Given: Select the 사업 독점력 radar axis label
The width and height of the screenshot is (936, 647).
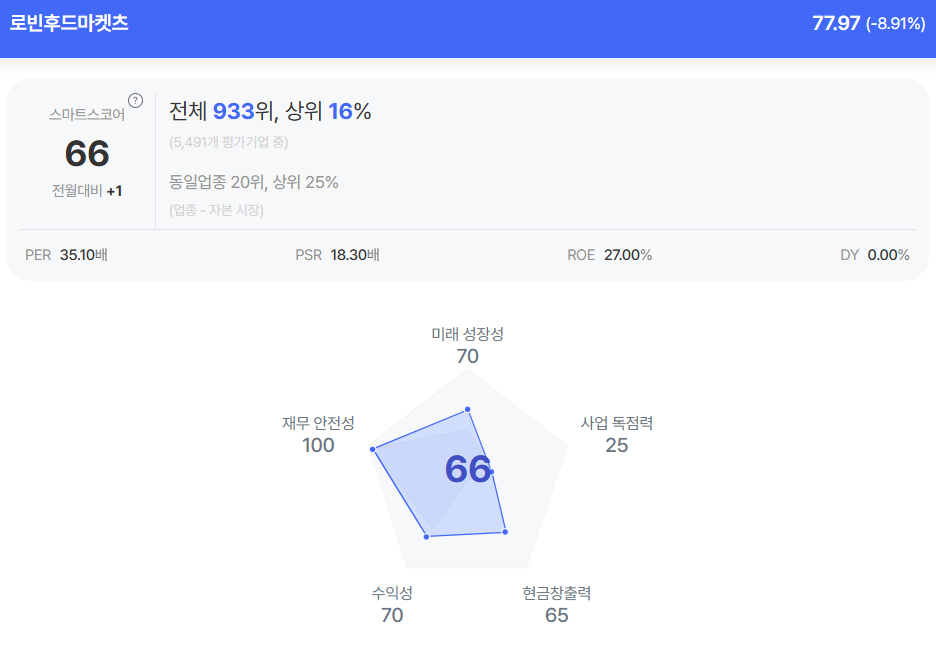Looking at the screenshot, I should (x=617, y=423).
